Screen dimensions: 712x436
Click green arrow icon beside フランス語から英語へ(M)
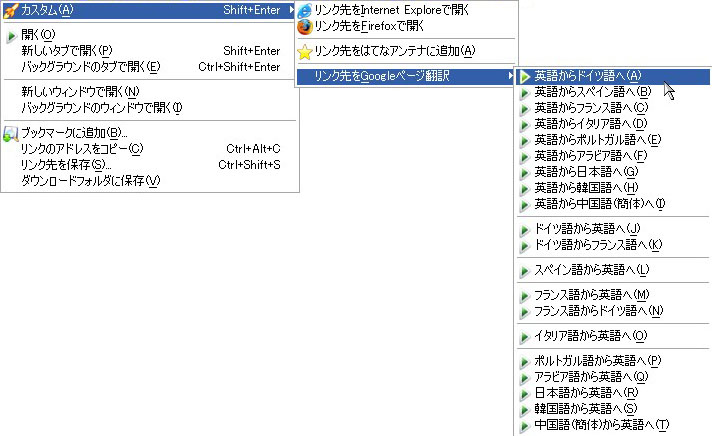tap(525, 296)
